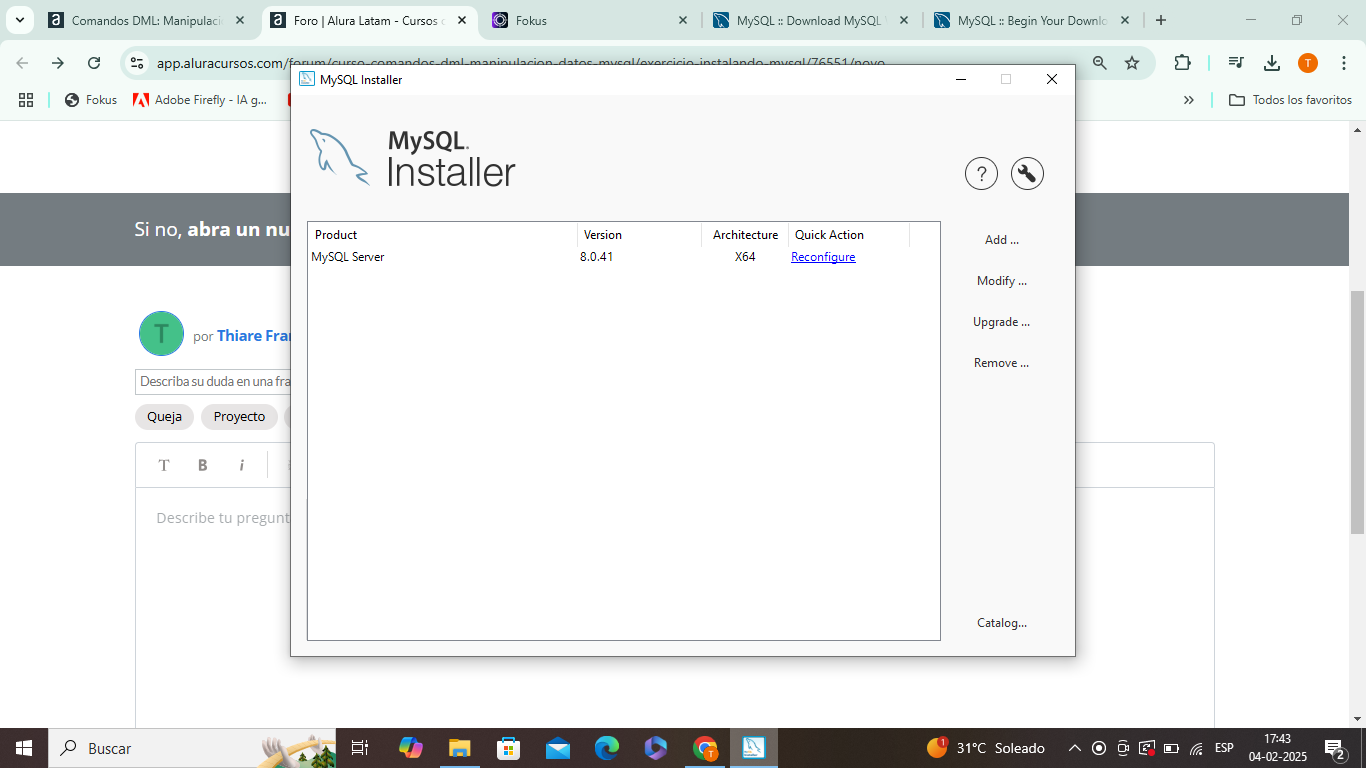This screenshot has height=768, width=1366.
Task: Open Task View on the taskbar
Action: point(360,748)
